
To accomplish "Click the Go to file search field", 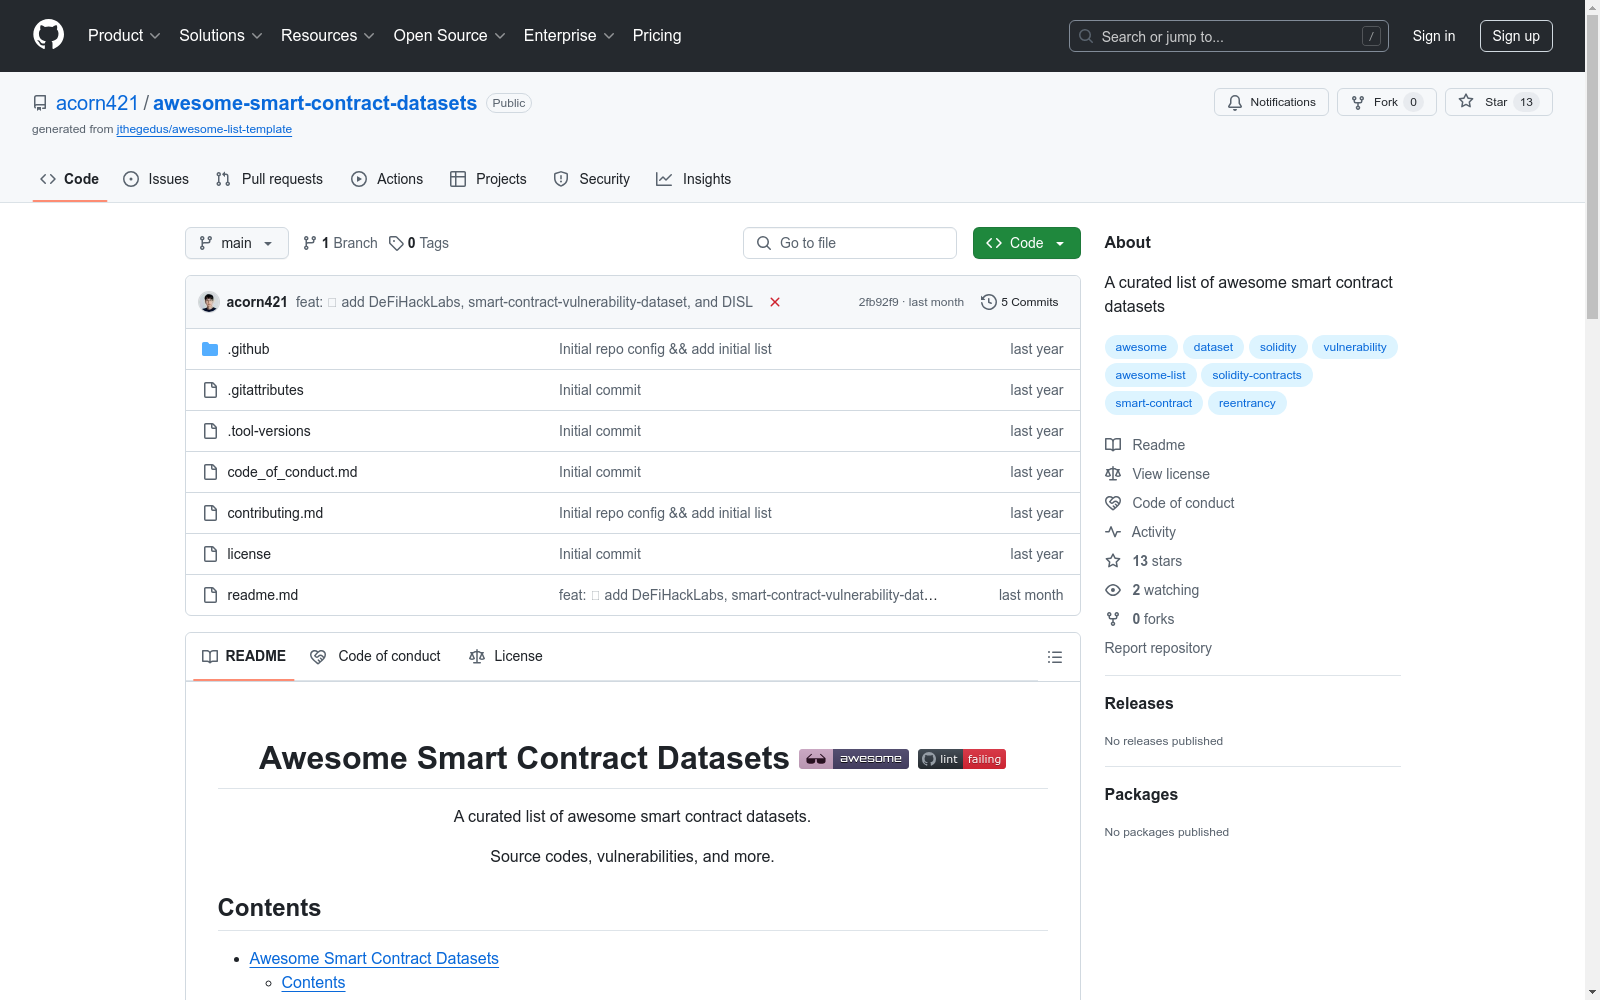I will click(x=850, y=243).
